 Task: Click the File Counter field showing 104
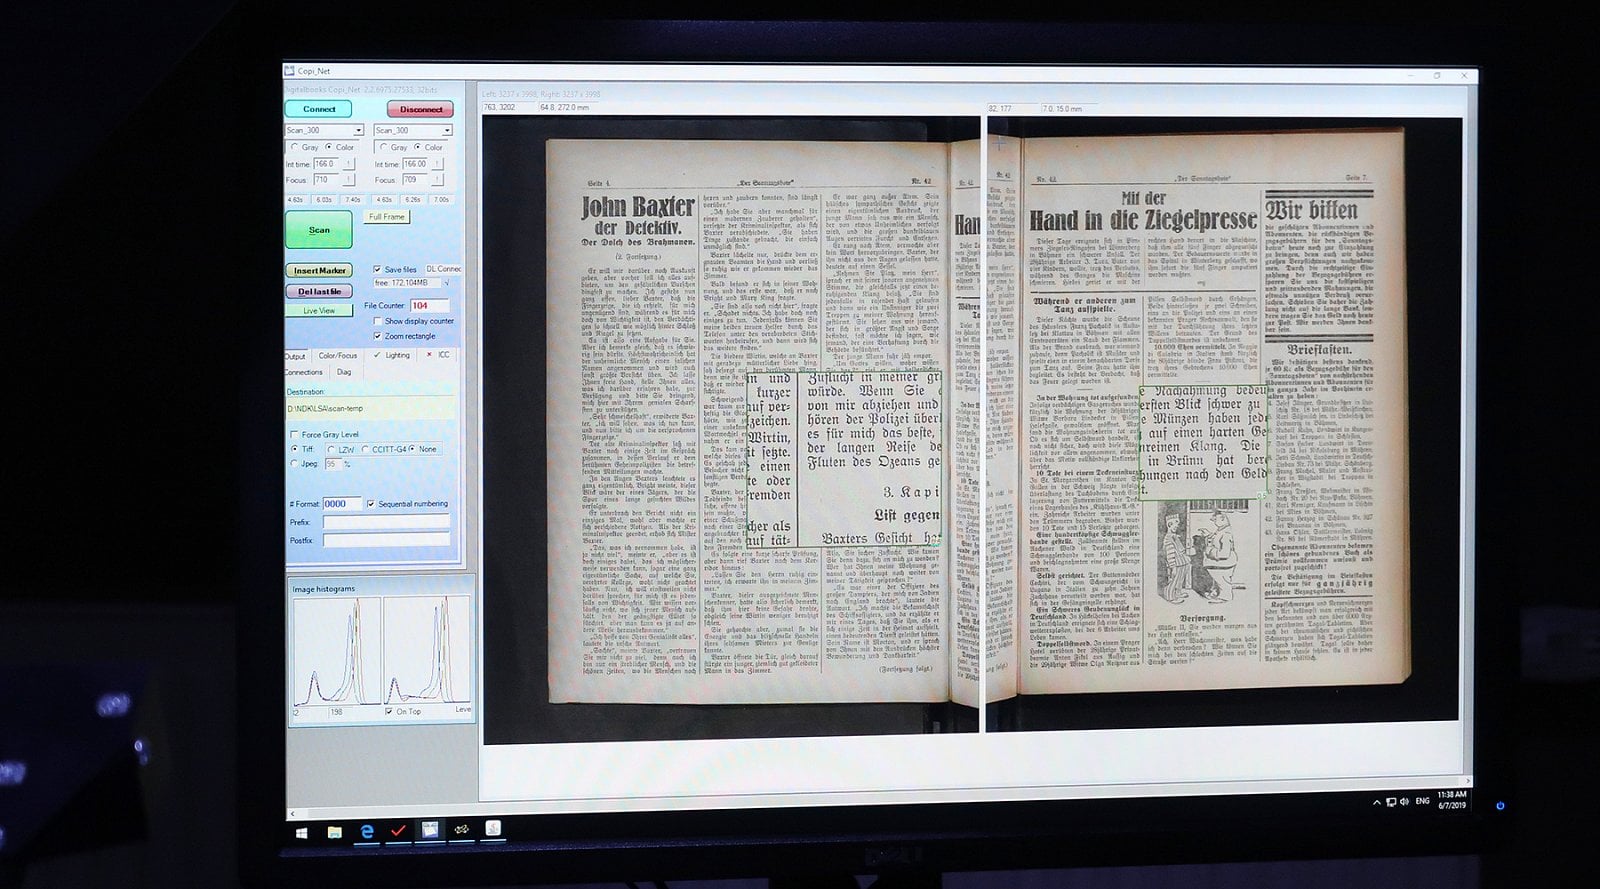pyautogui.click(x=430, y=306)
